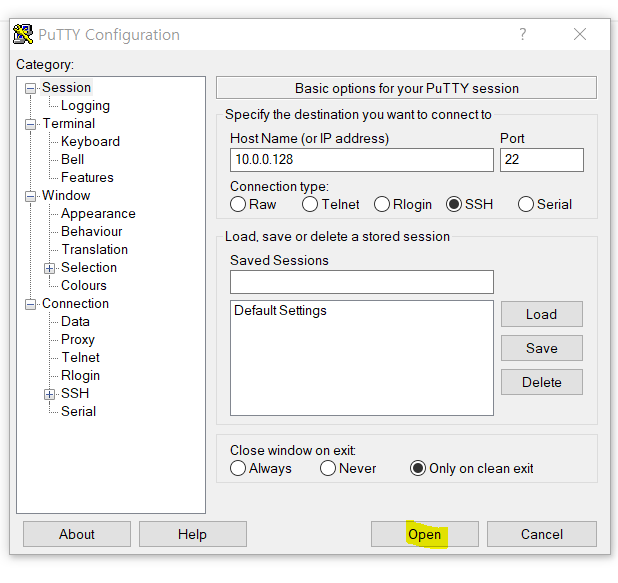Close the PuTTY Configuration dialog
This screenshot has width=618, height=583.
point(580,34)
